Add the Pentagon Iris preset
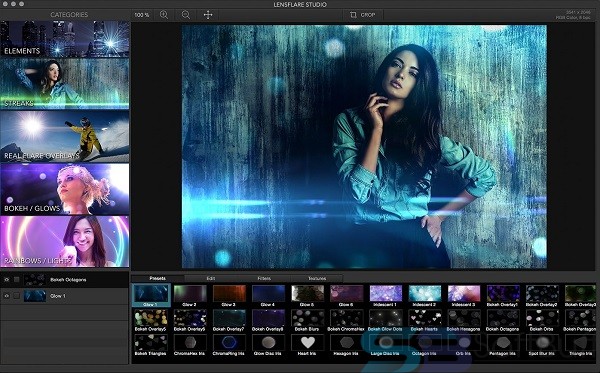 point(503,345)
